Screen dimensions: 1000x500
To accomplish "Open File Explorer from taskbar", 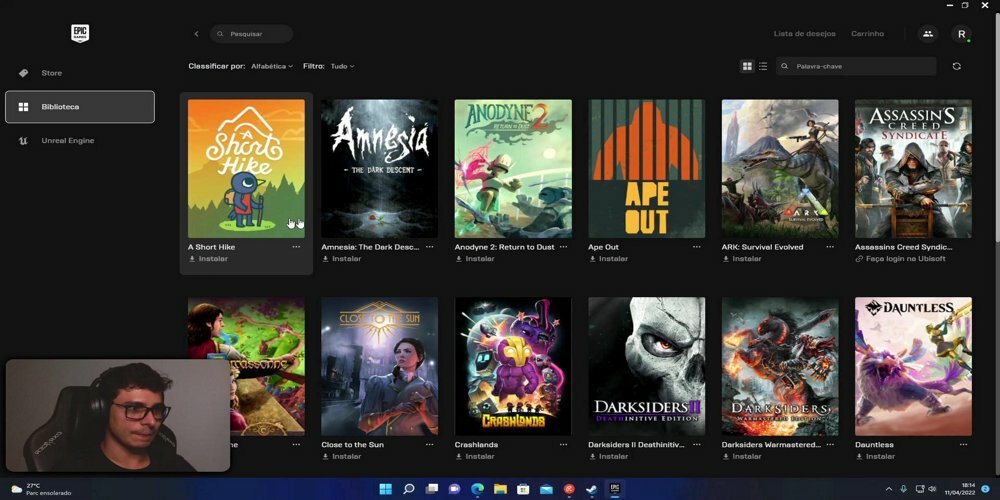I will (x=501, y=489).
